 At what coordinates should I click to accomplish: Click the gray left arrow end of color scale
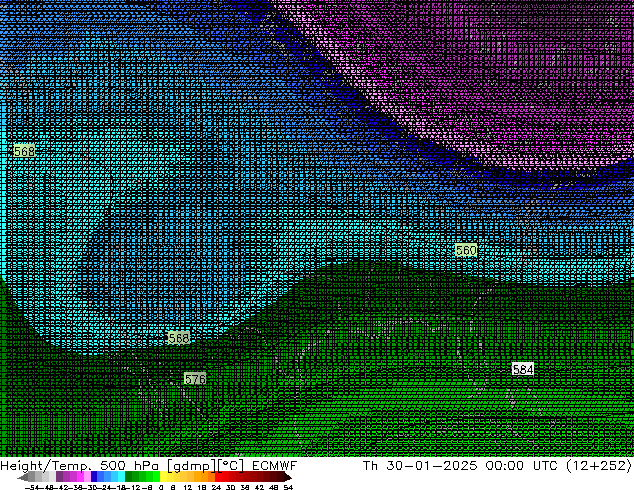pos(23,477)
